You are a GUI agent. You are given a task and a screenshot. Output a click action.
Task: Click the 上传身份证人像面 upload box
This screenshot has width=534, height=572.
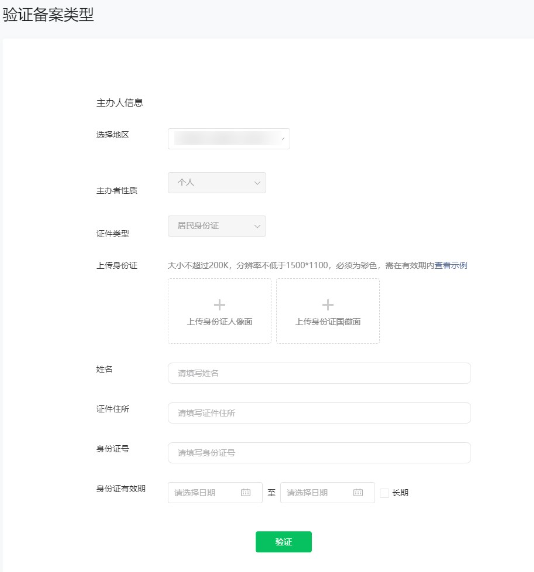[x=220, y=311]
